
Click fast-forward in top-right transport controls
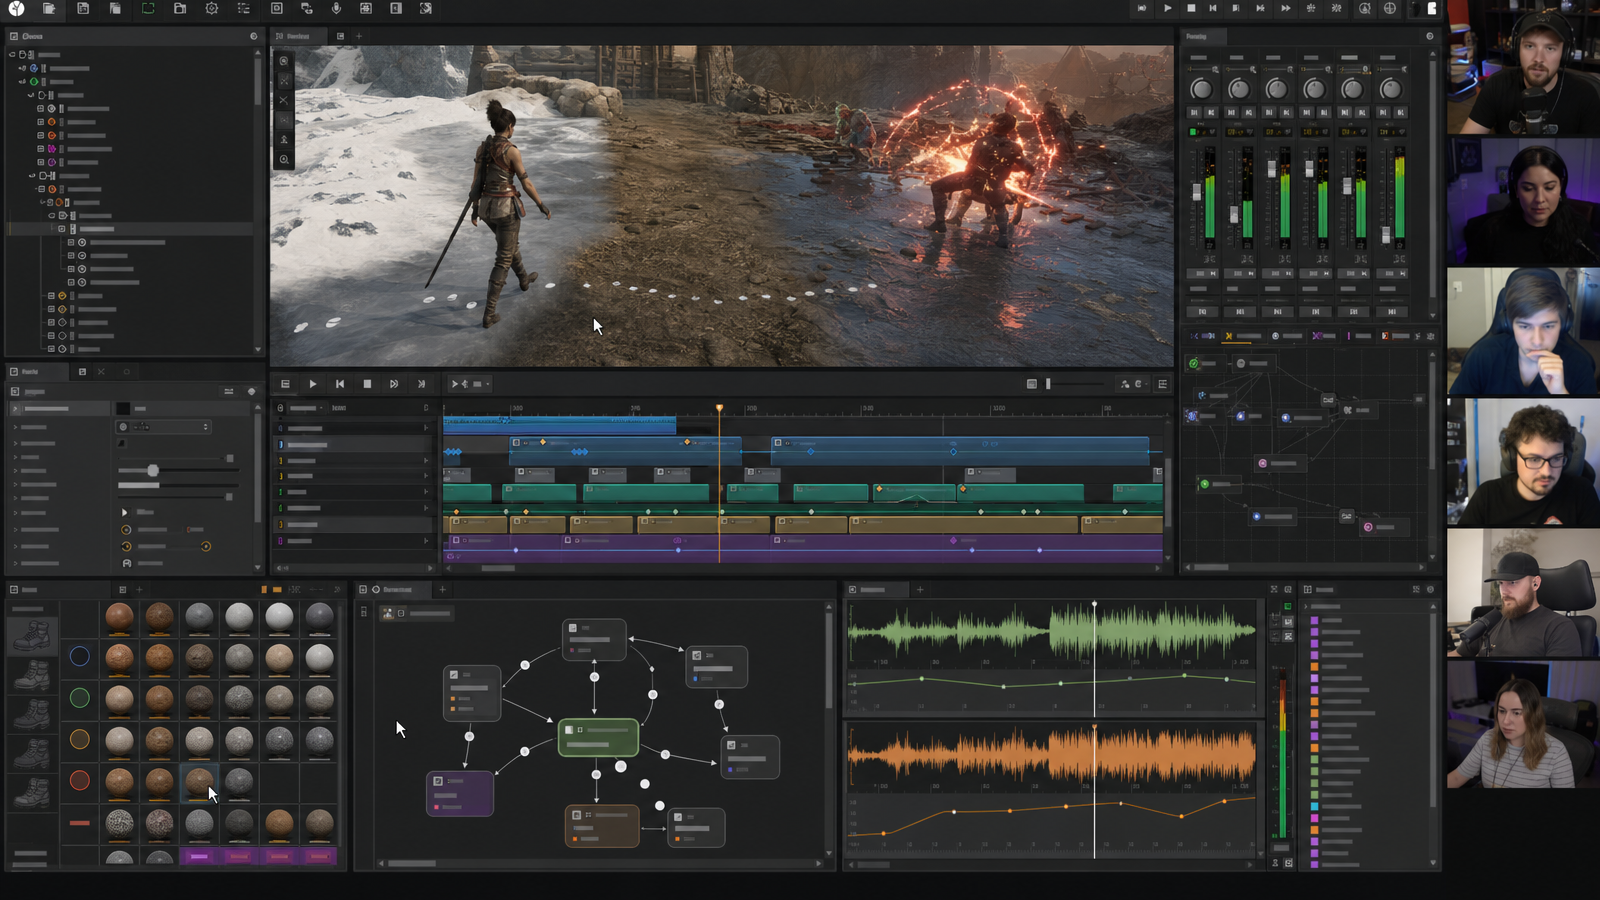pos(1285,8)
